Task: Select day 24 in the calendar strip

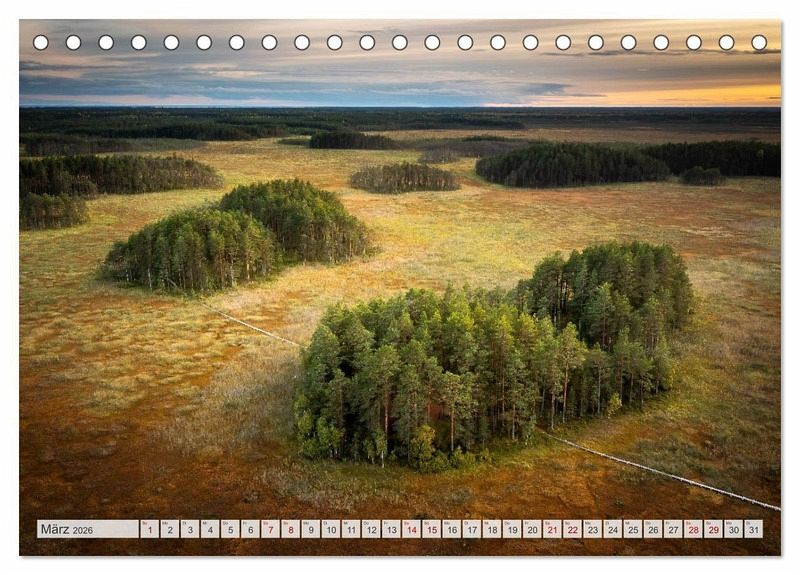Action: pyautogui.click(x=612, y=529)
